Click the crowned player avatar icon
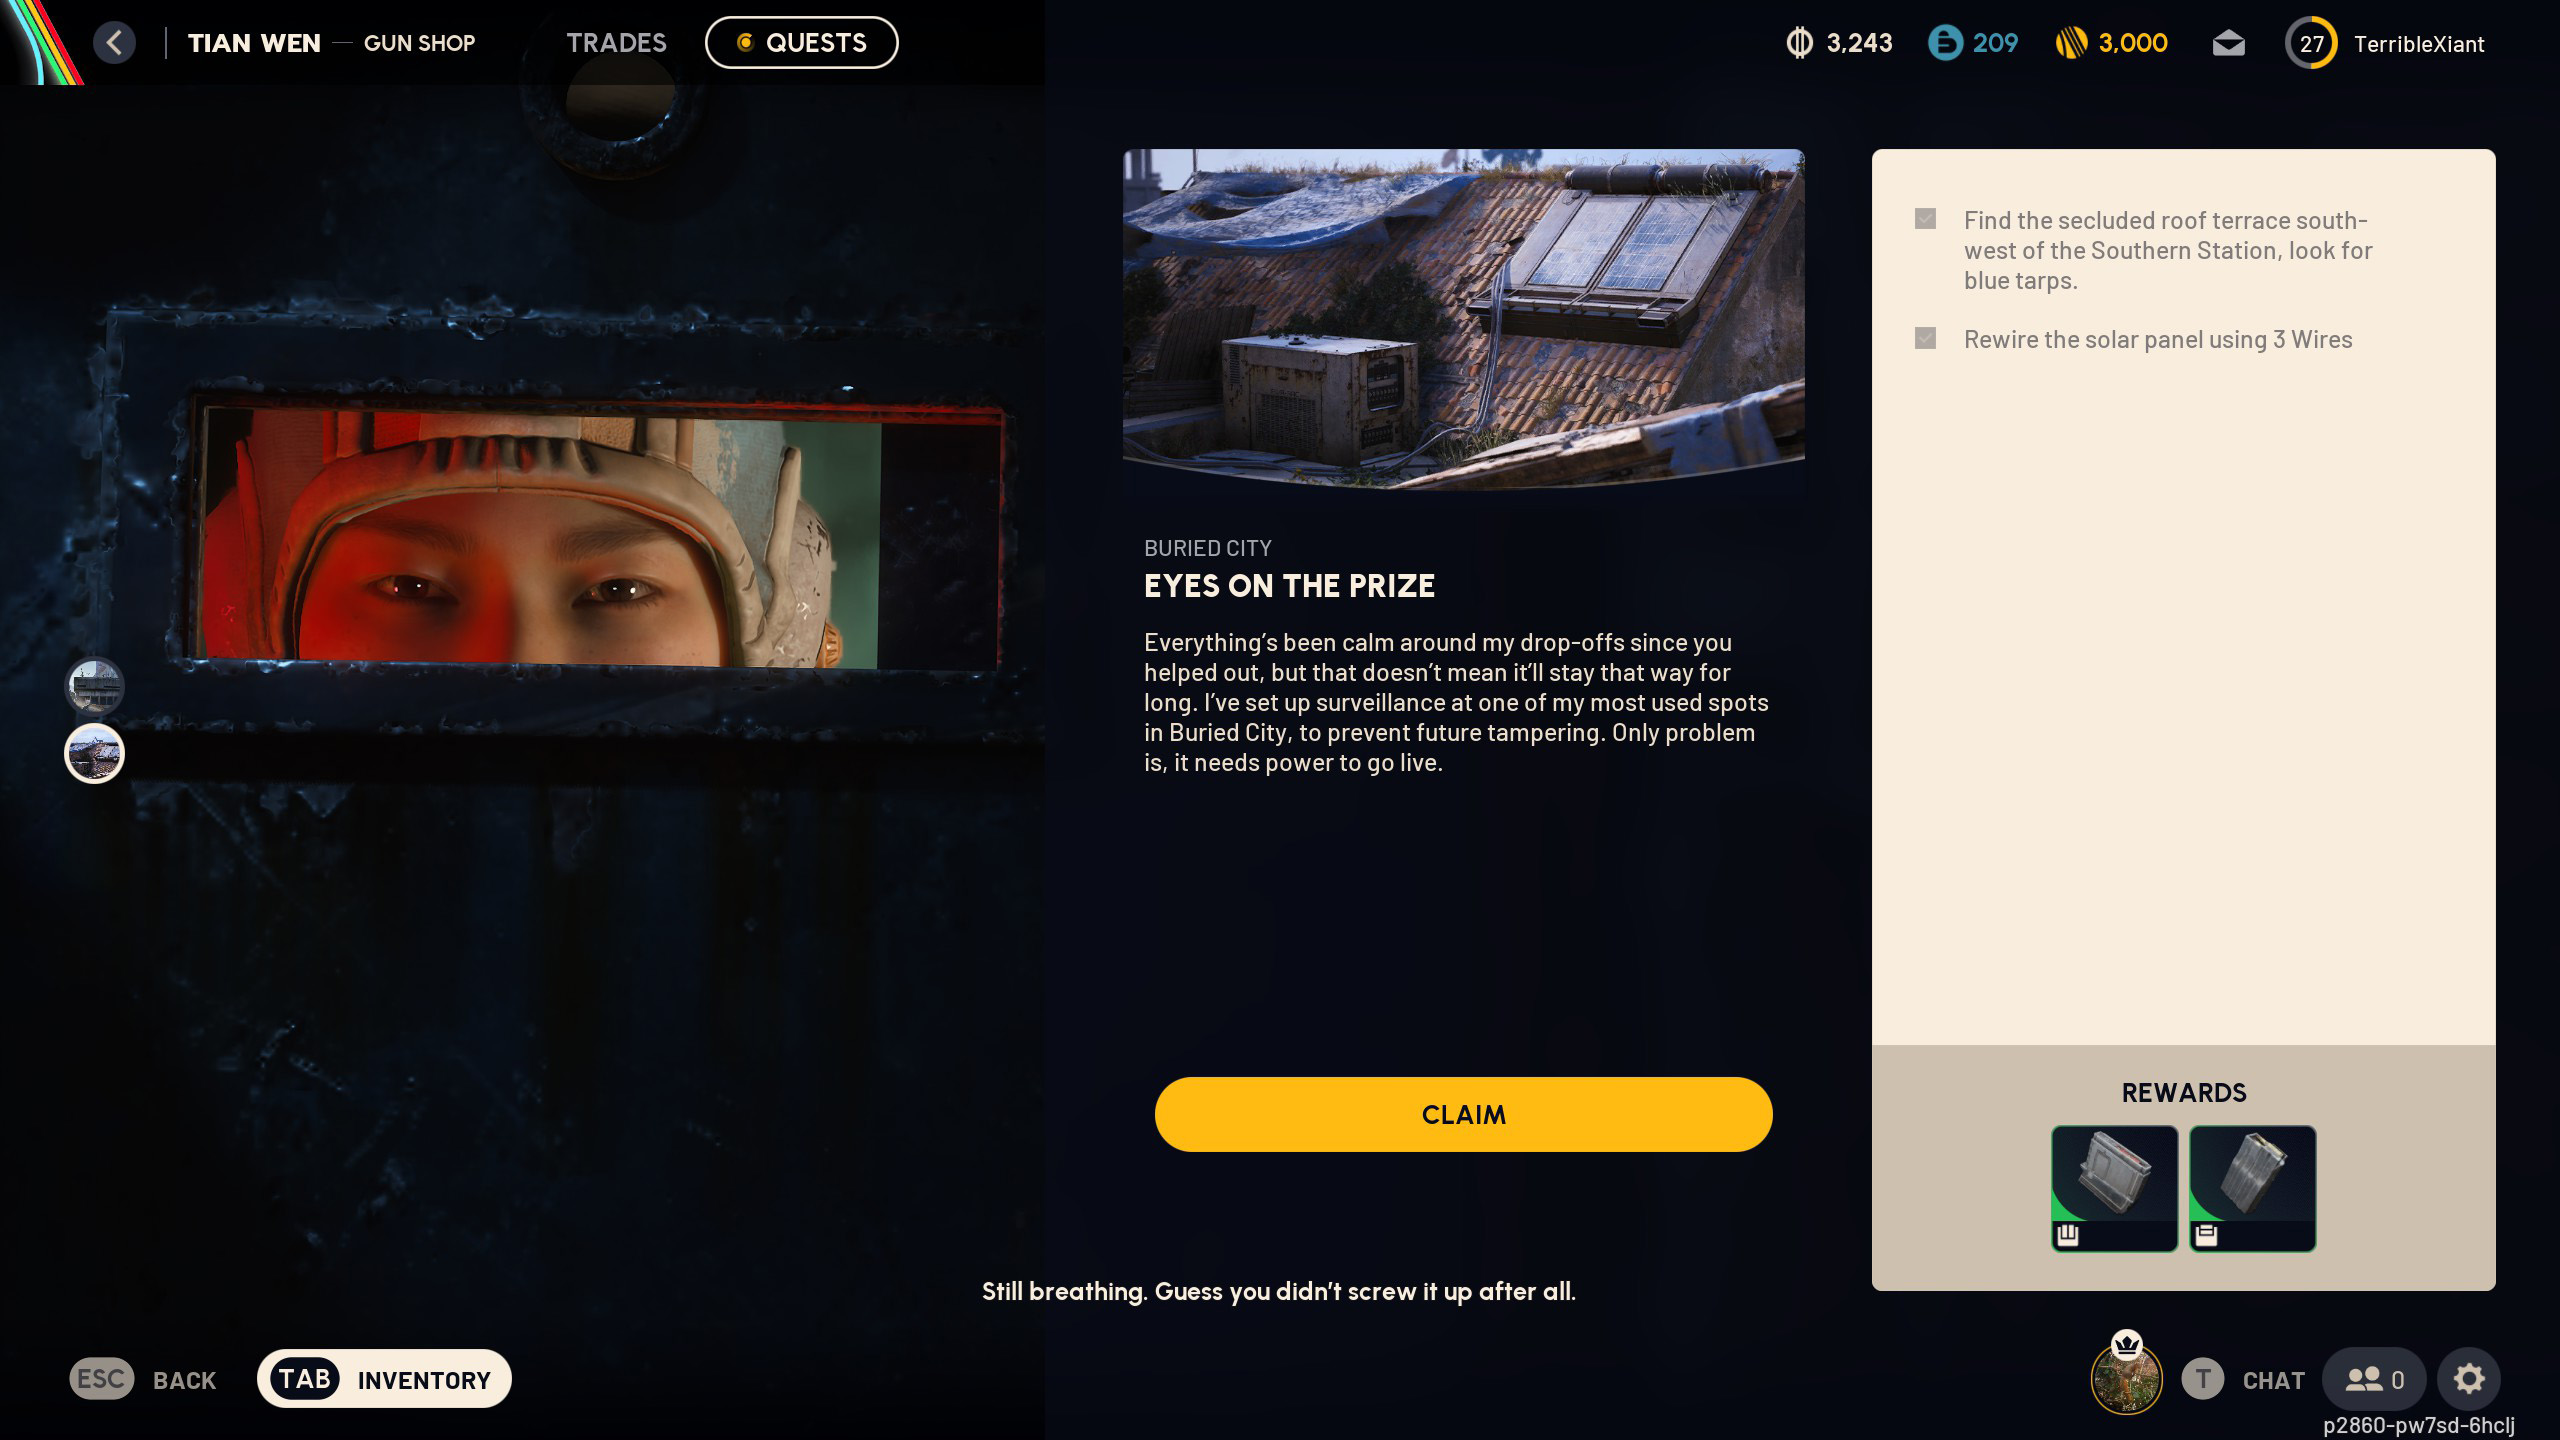The height and width of the screenshot is (1440, 2560). [2127, 1375]
